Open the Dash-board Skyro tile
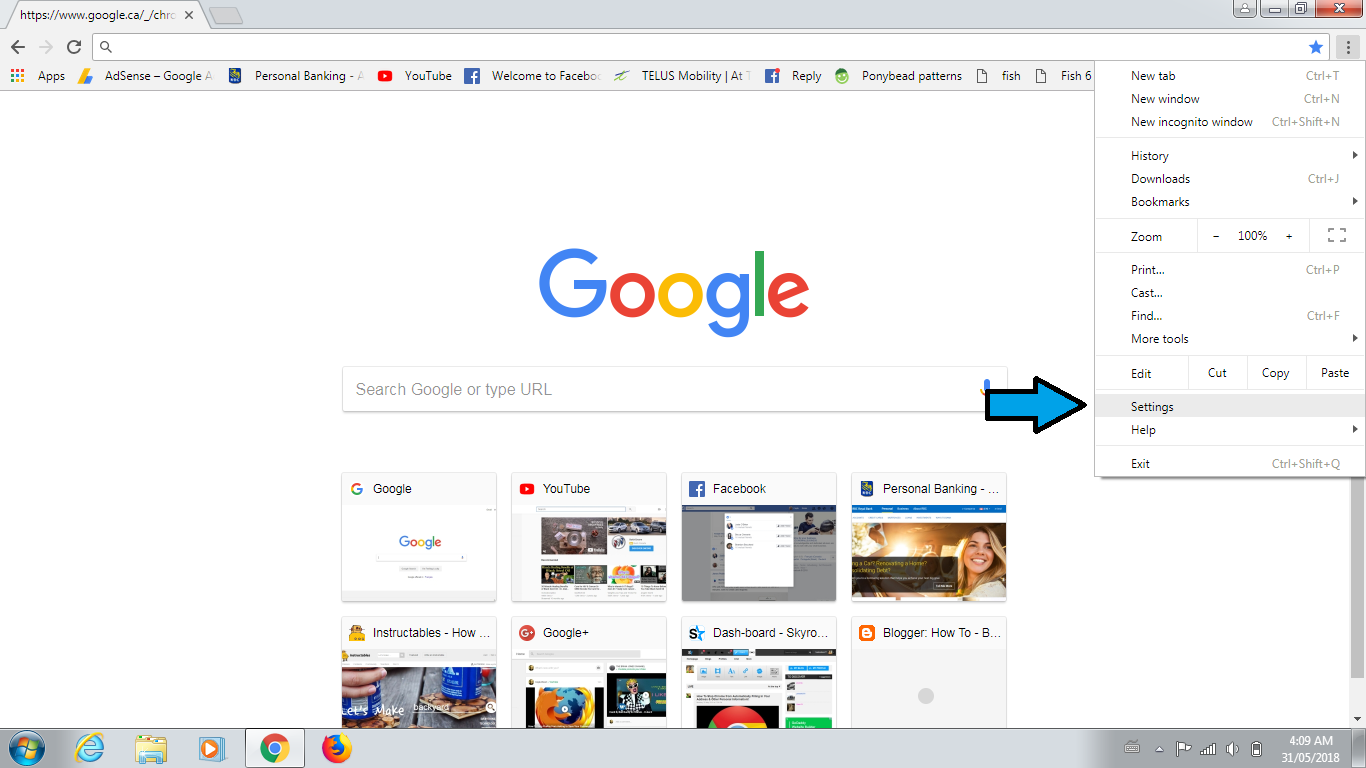The width and height of the screenshot is (1366, 768). [759, 672]
